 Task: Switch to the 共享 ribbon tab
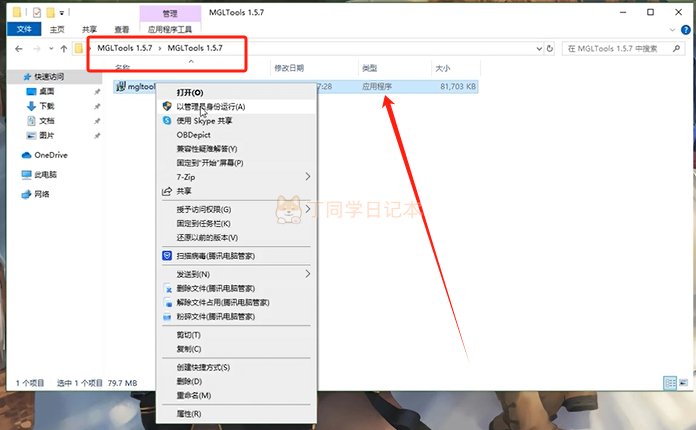(x=89, y=29)
